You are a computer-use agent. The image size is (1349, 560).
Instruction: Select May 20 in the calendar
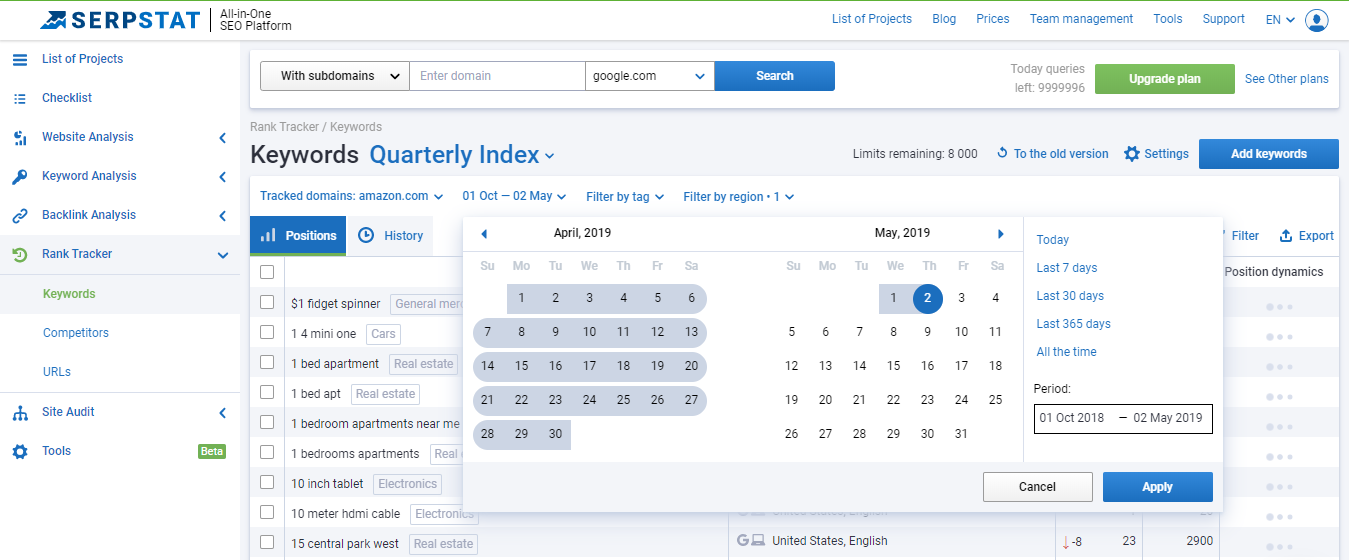pos(825,400)
